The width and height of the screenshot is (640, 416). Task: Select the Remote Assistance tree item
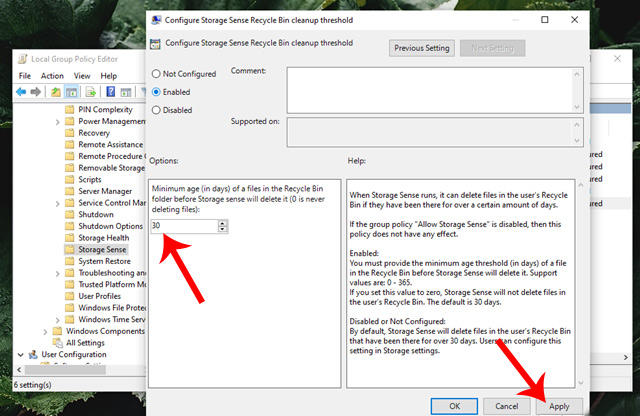tap(111, 145)
